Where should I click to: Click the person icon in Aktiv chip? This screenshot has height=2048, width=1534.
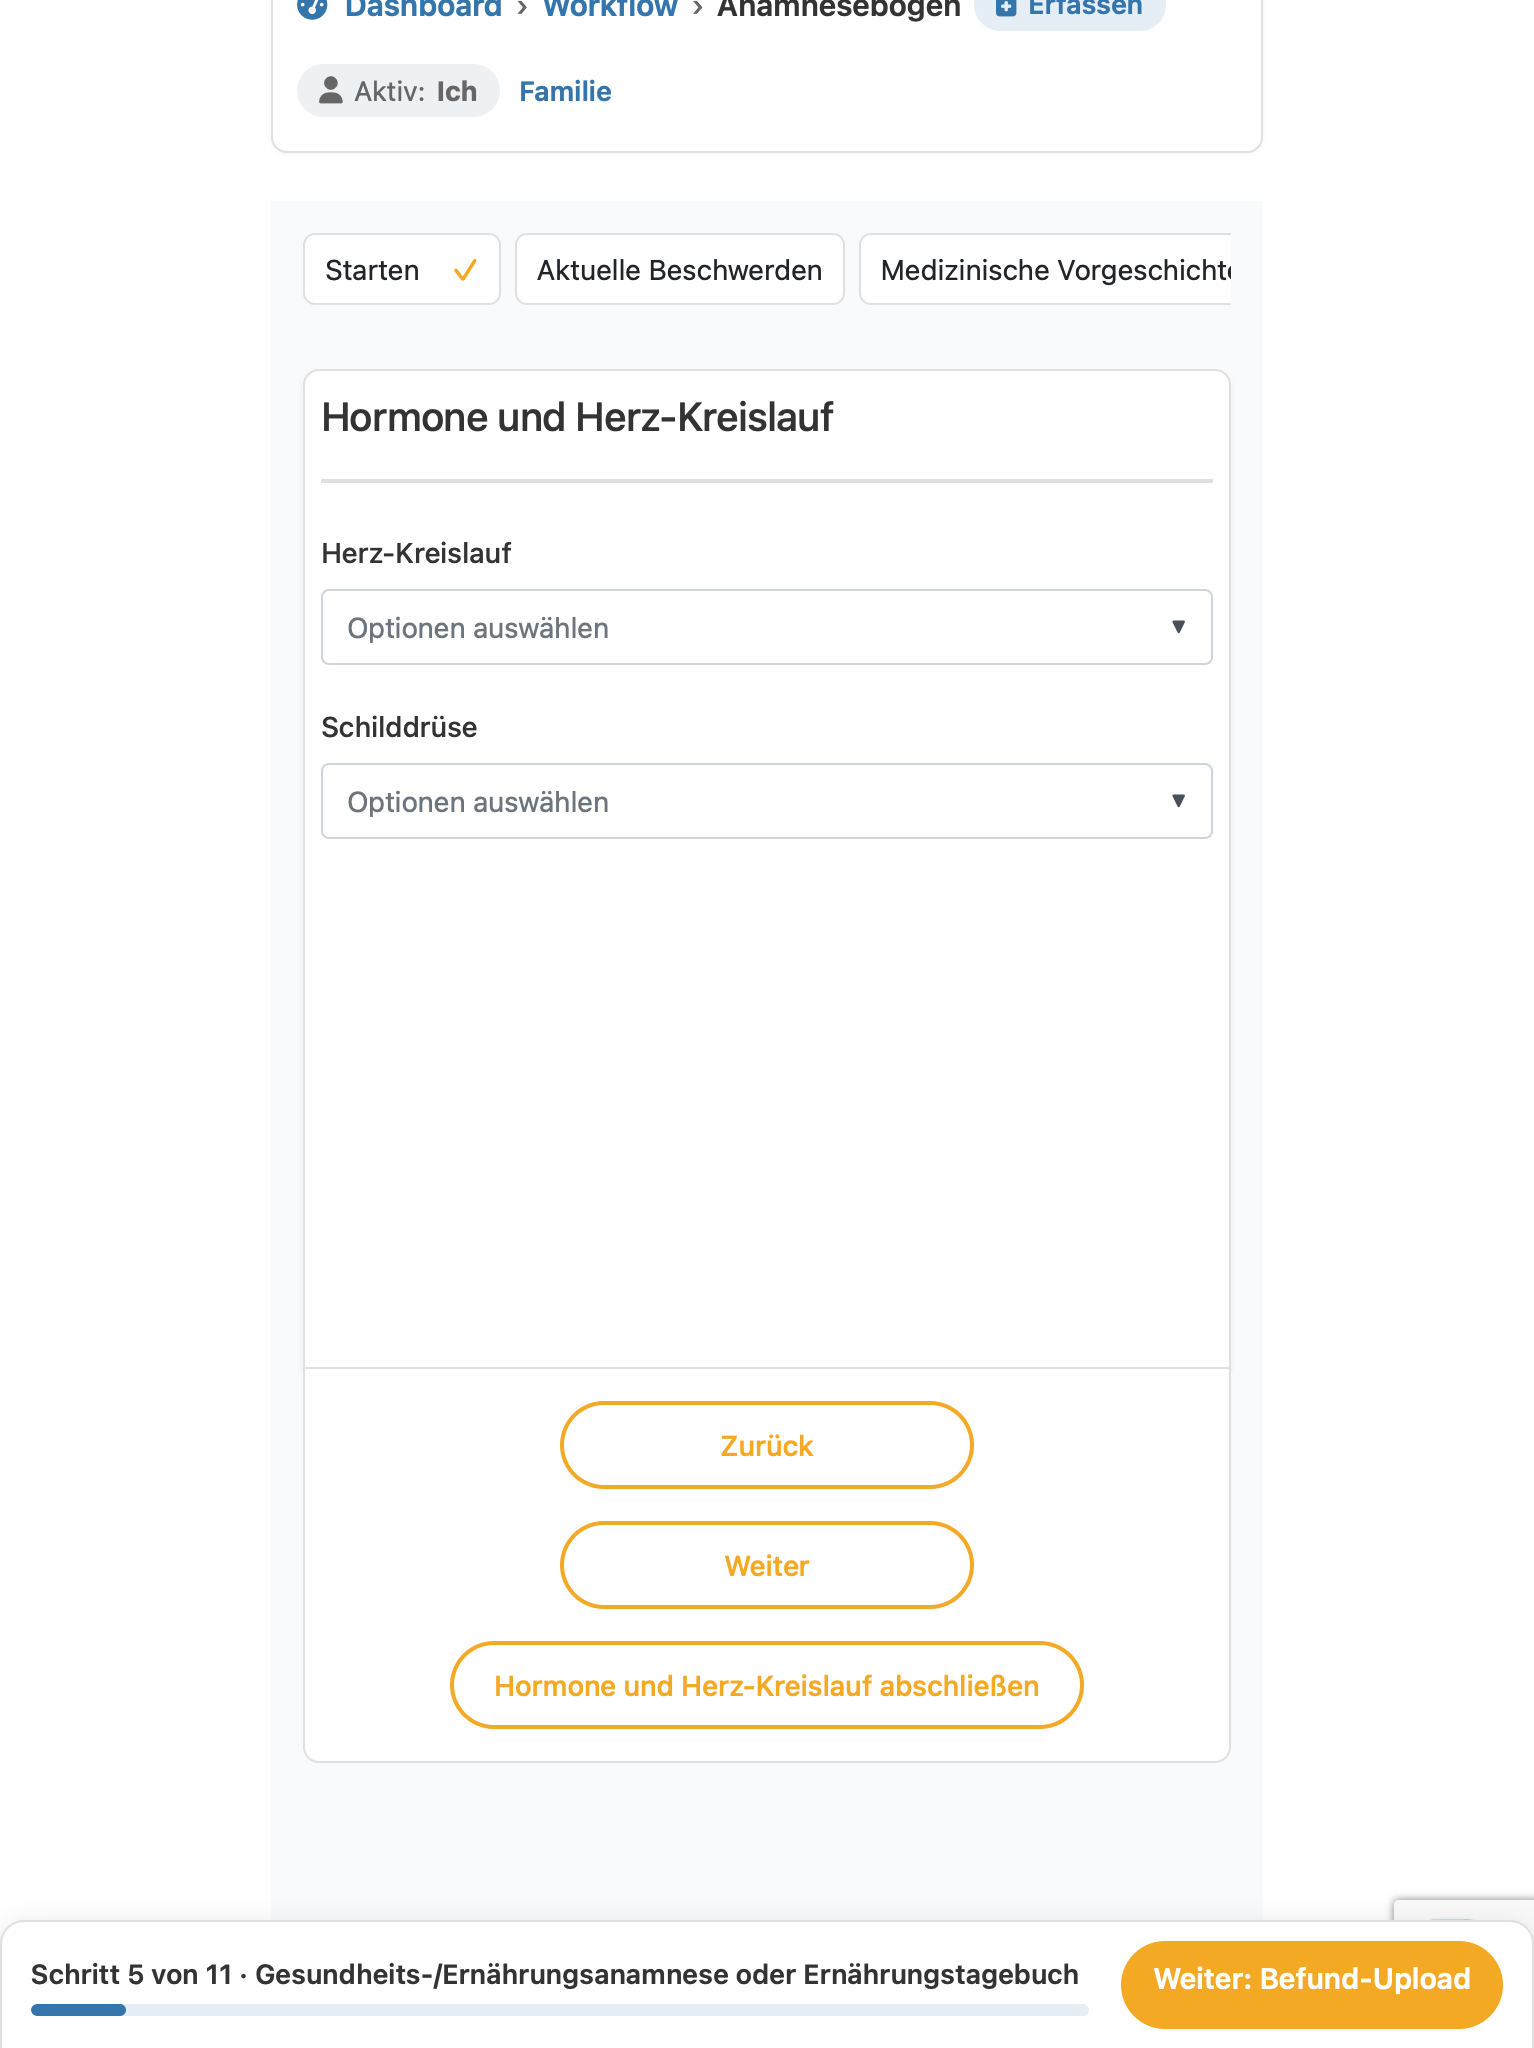[330, 91]
